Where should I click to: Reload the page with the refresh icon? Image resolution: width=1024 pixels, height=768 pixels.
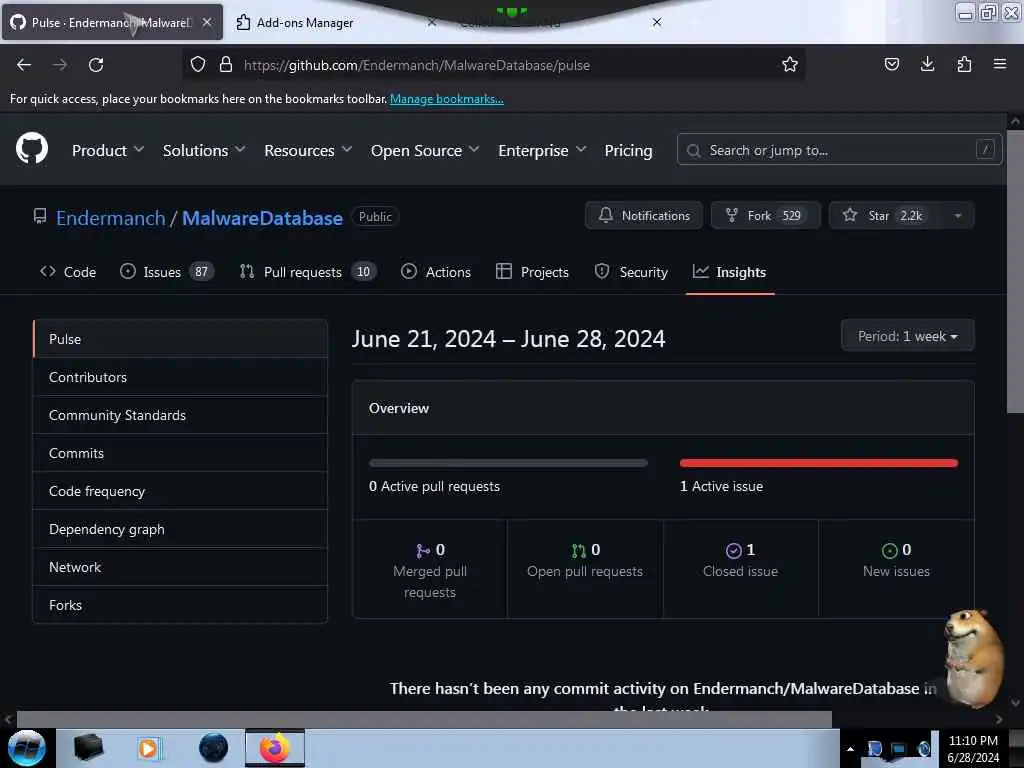(x=96, y=65)
